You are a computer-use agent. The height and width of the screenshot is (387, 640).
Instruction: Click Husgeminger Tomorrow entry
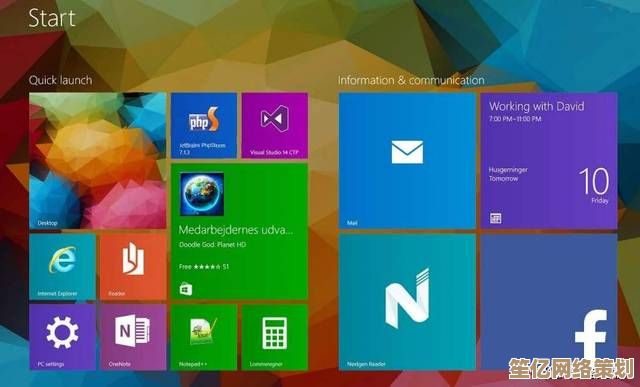coord(509,174)
